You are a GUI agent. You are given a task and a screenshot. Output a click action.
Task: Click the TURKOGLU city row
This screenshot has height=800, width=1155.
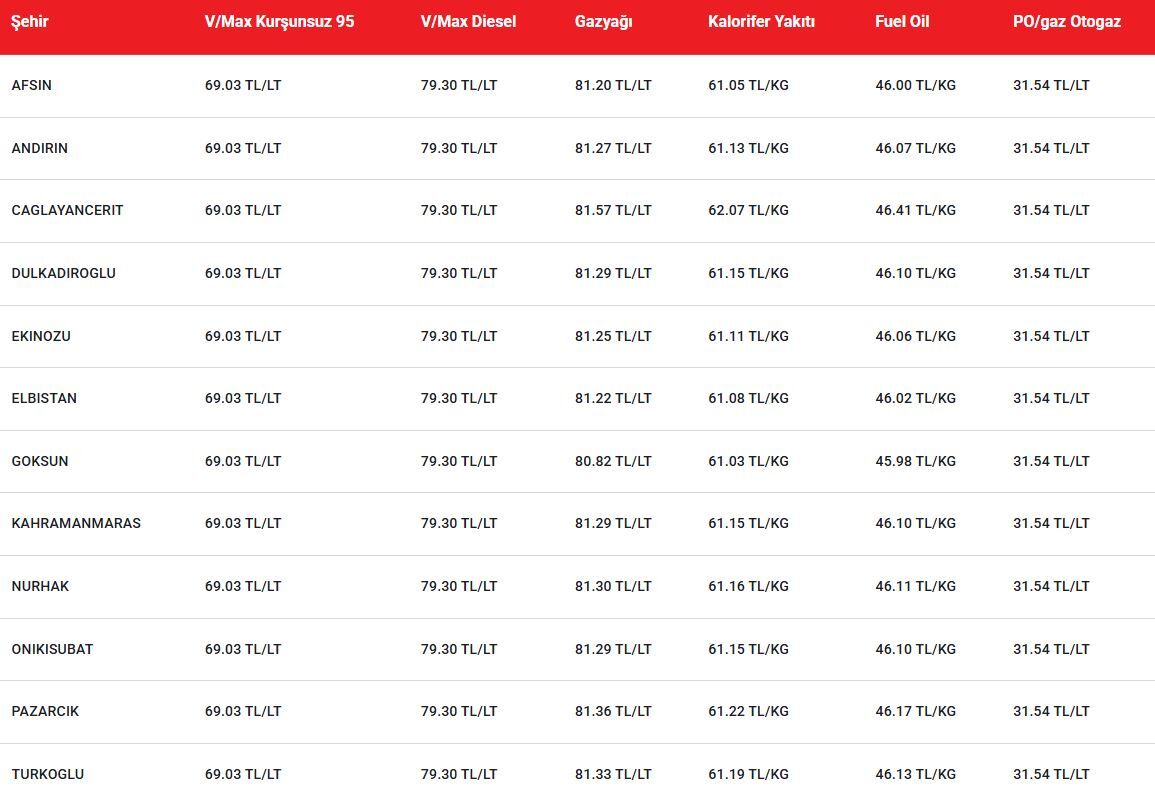578,772
